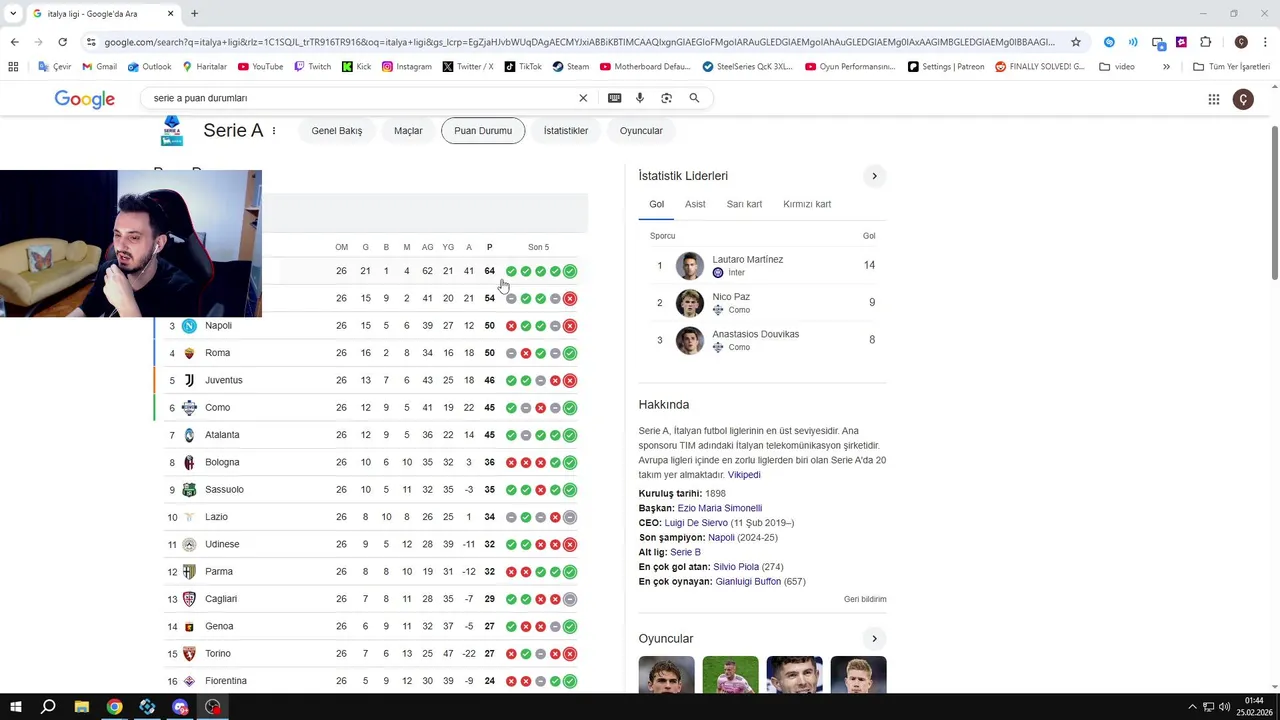Click the Cagliari team crest icon
Screen dimensions: 1280x720
(189, 599)
